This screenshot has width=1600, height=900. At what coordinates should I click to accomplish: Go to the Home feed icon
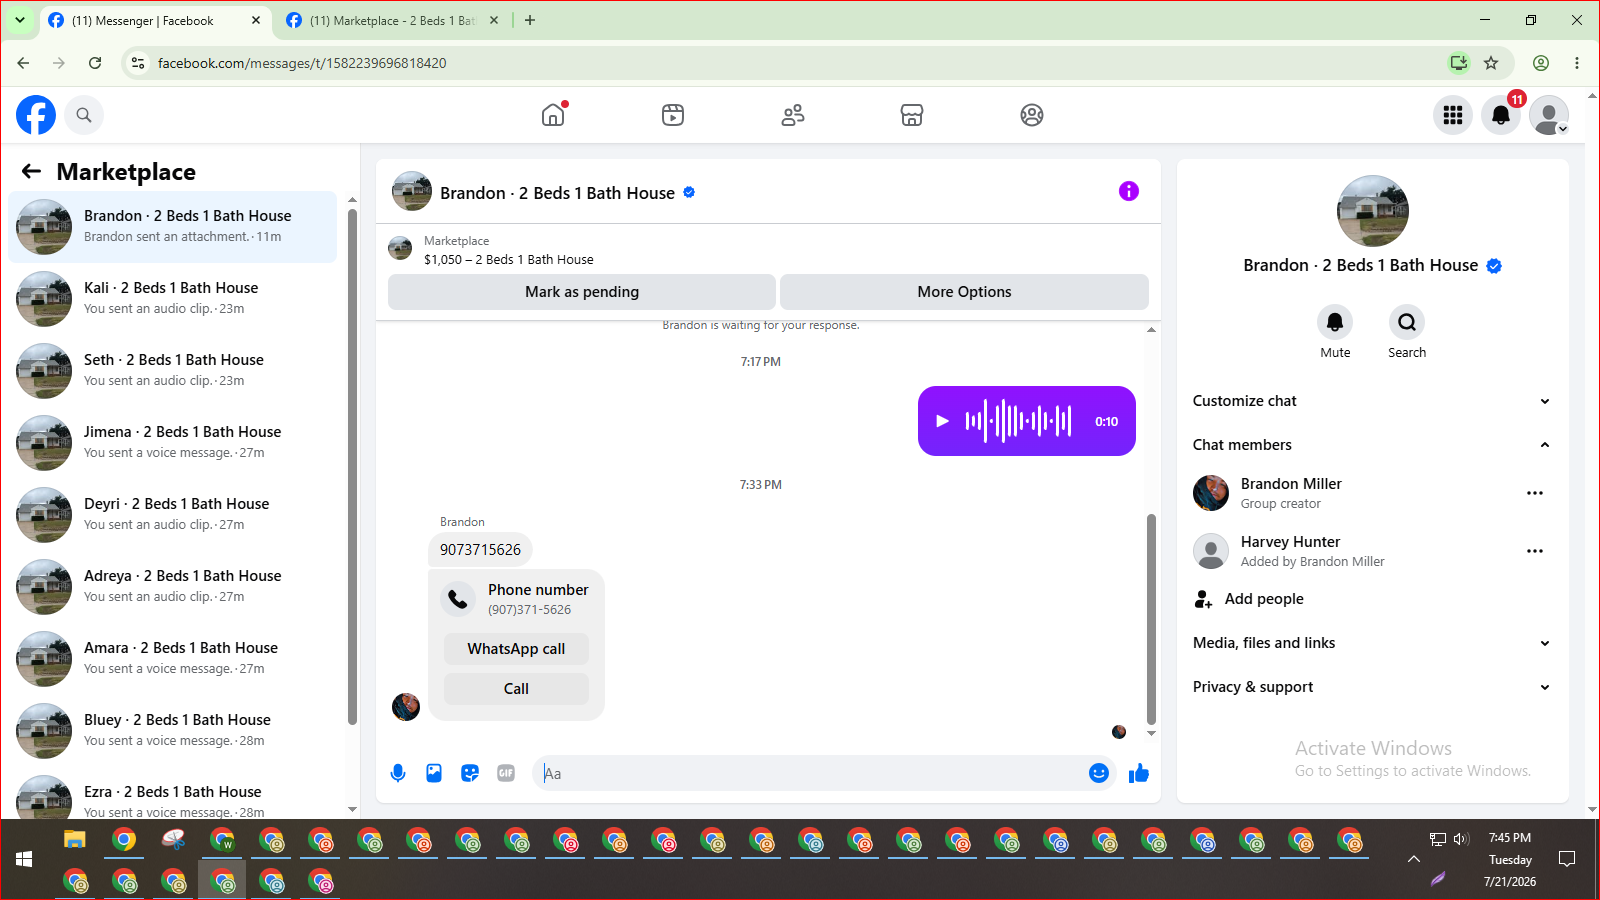pyautogui.click(x=553, y=115)
